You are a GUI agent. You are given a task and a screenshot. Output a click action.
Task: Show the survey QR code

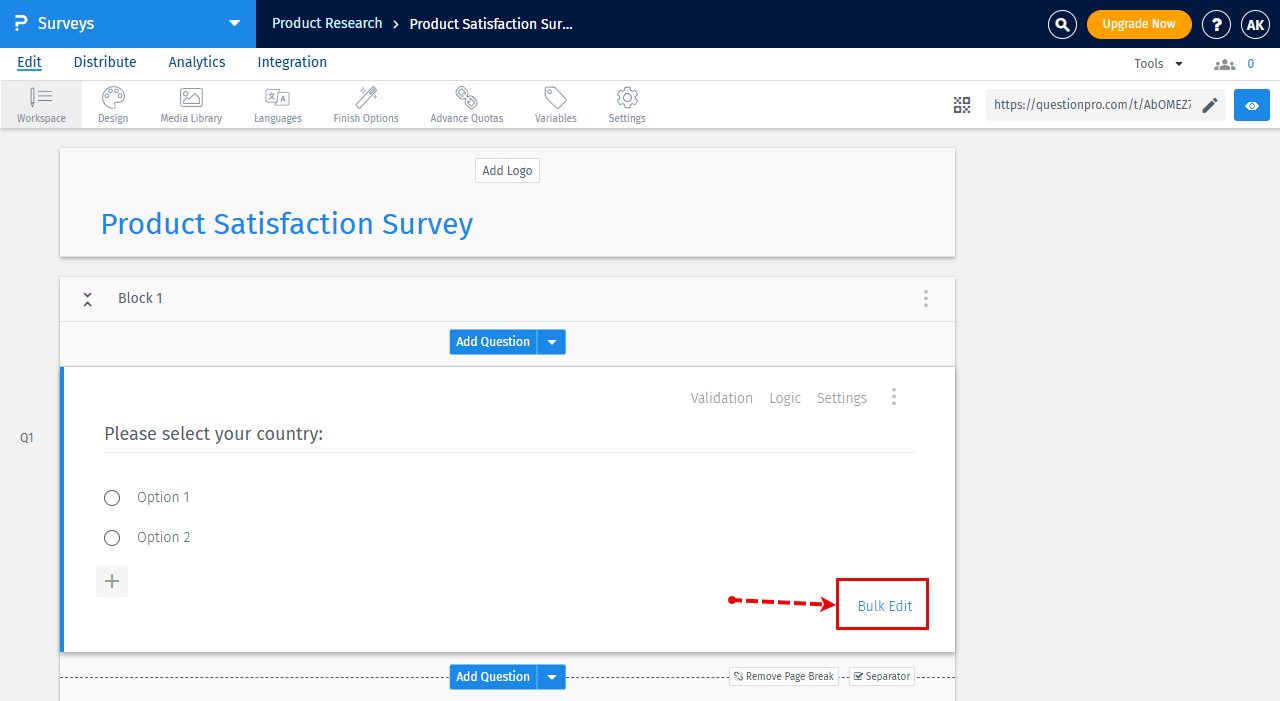tap(961, 104)
